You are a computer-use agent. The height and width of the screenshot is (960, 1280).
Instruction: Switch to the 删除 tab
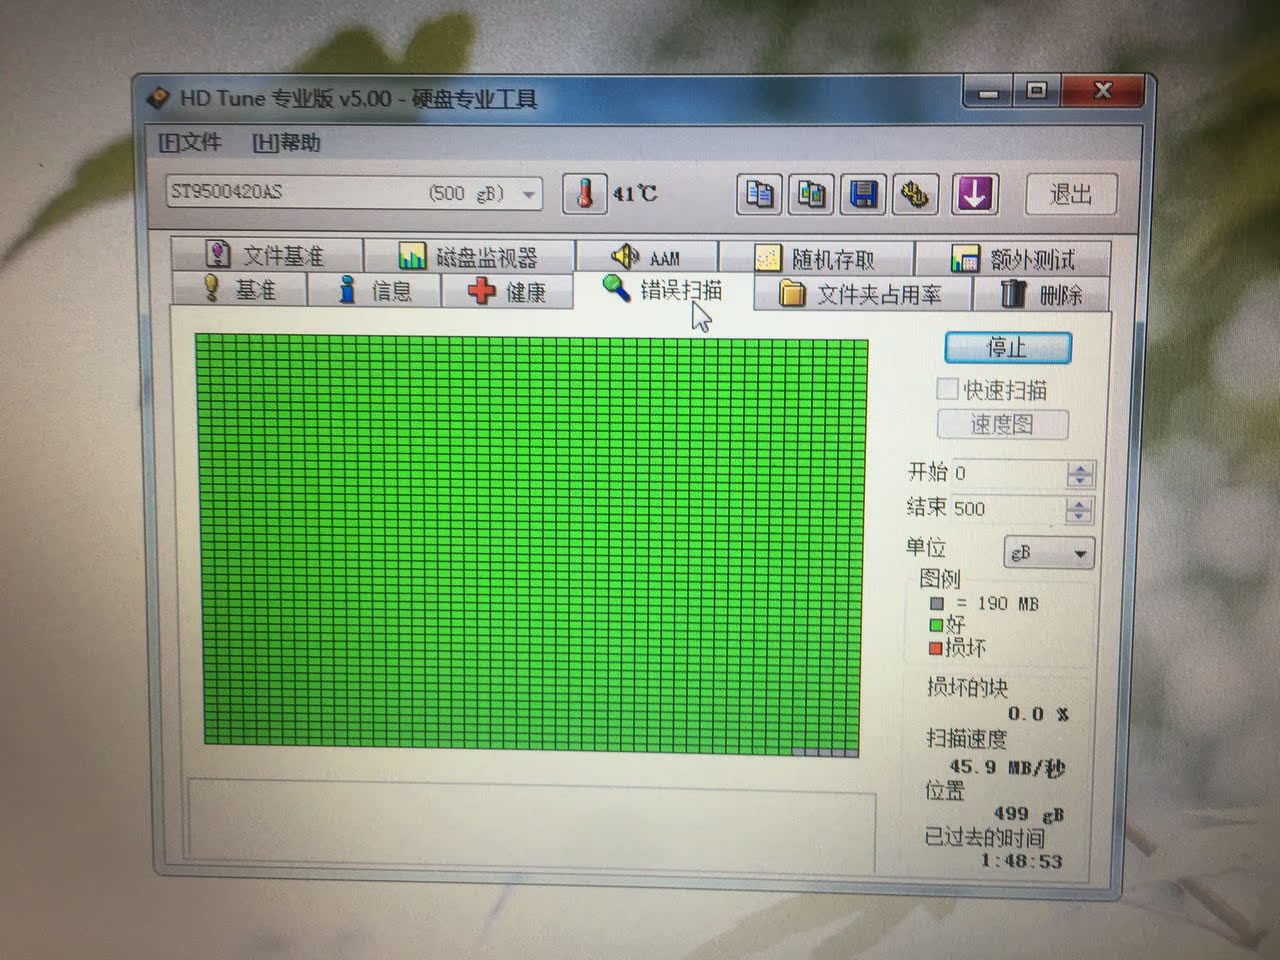pos(1041,294)
